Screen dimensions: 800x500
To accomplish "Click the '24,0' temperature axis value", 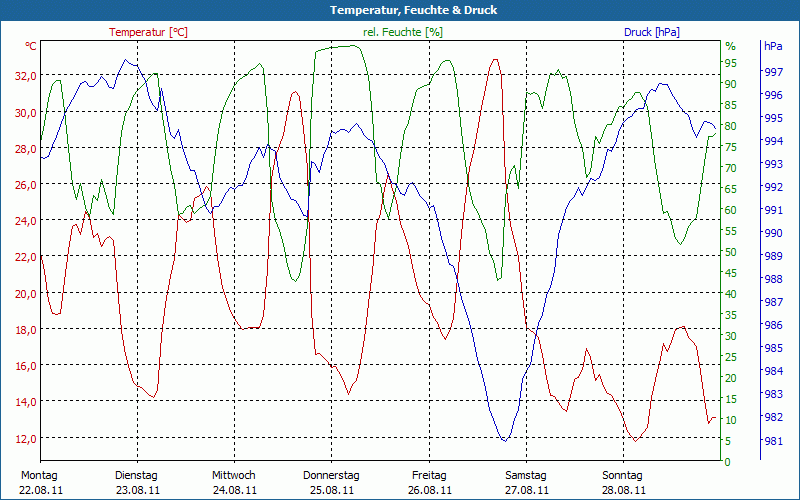I will [x=26, y=221].
